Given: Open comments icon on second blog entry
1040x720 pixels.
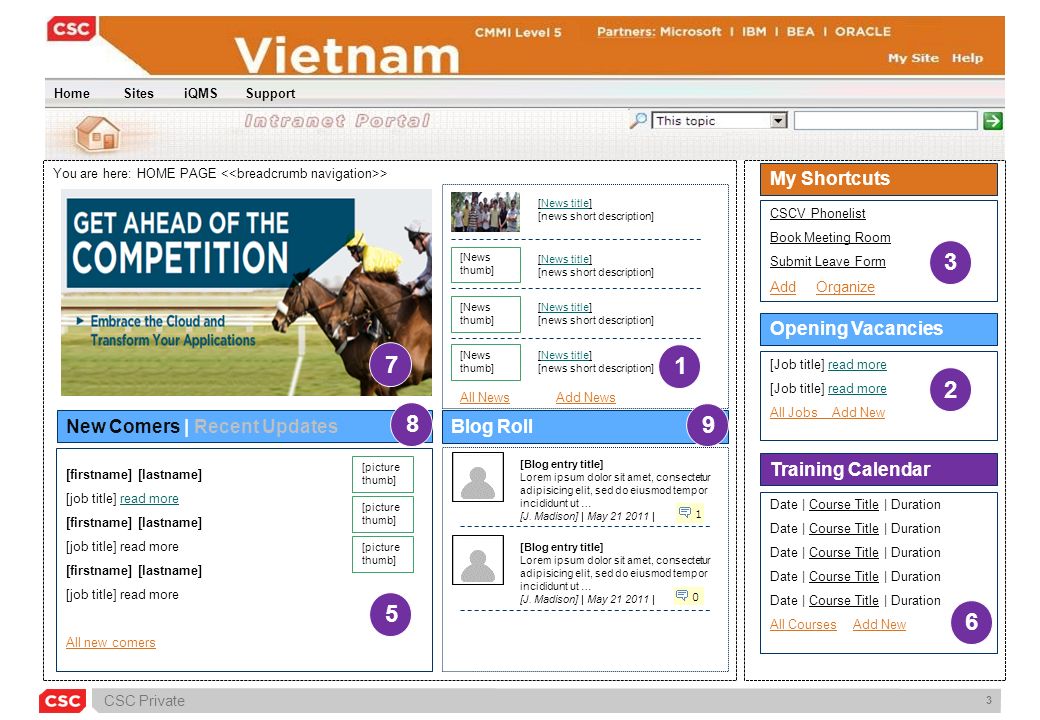Looking at the screenshot, I should pyautogui.click(x=682, y=595).
